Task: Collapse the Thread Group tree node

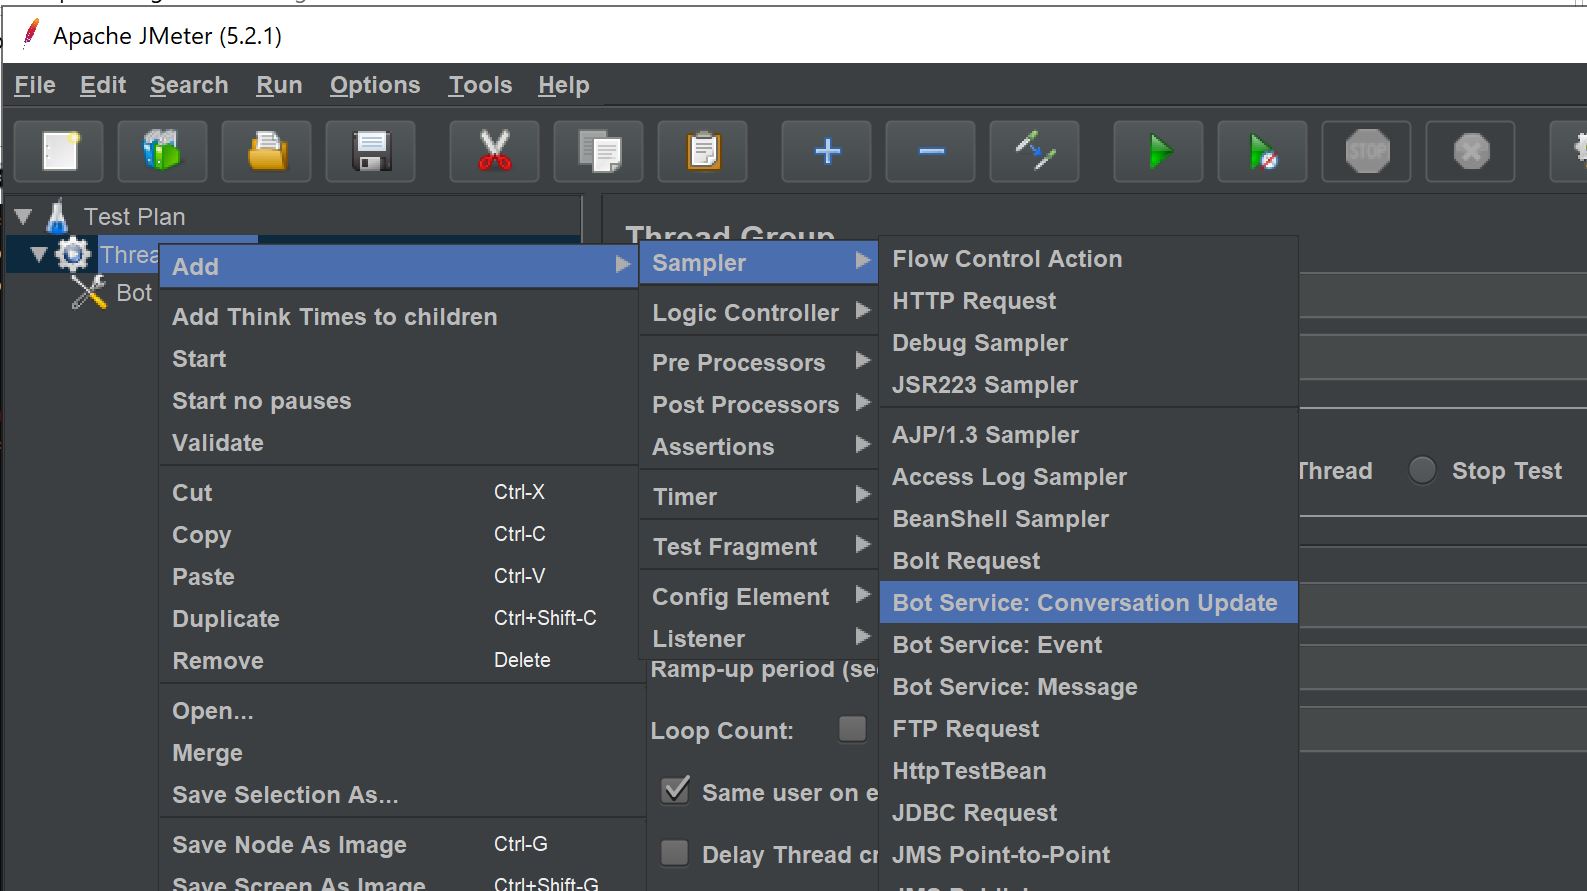Action: (x=38, y=255)
